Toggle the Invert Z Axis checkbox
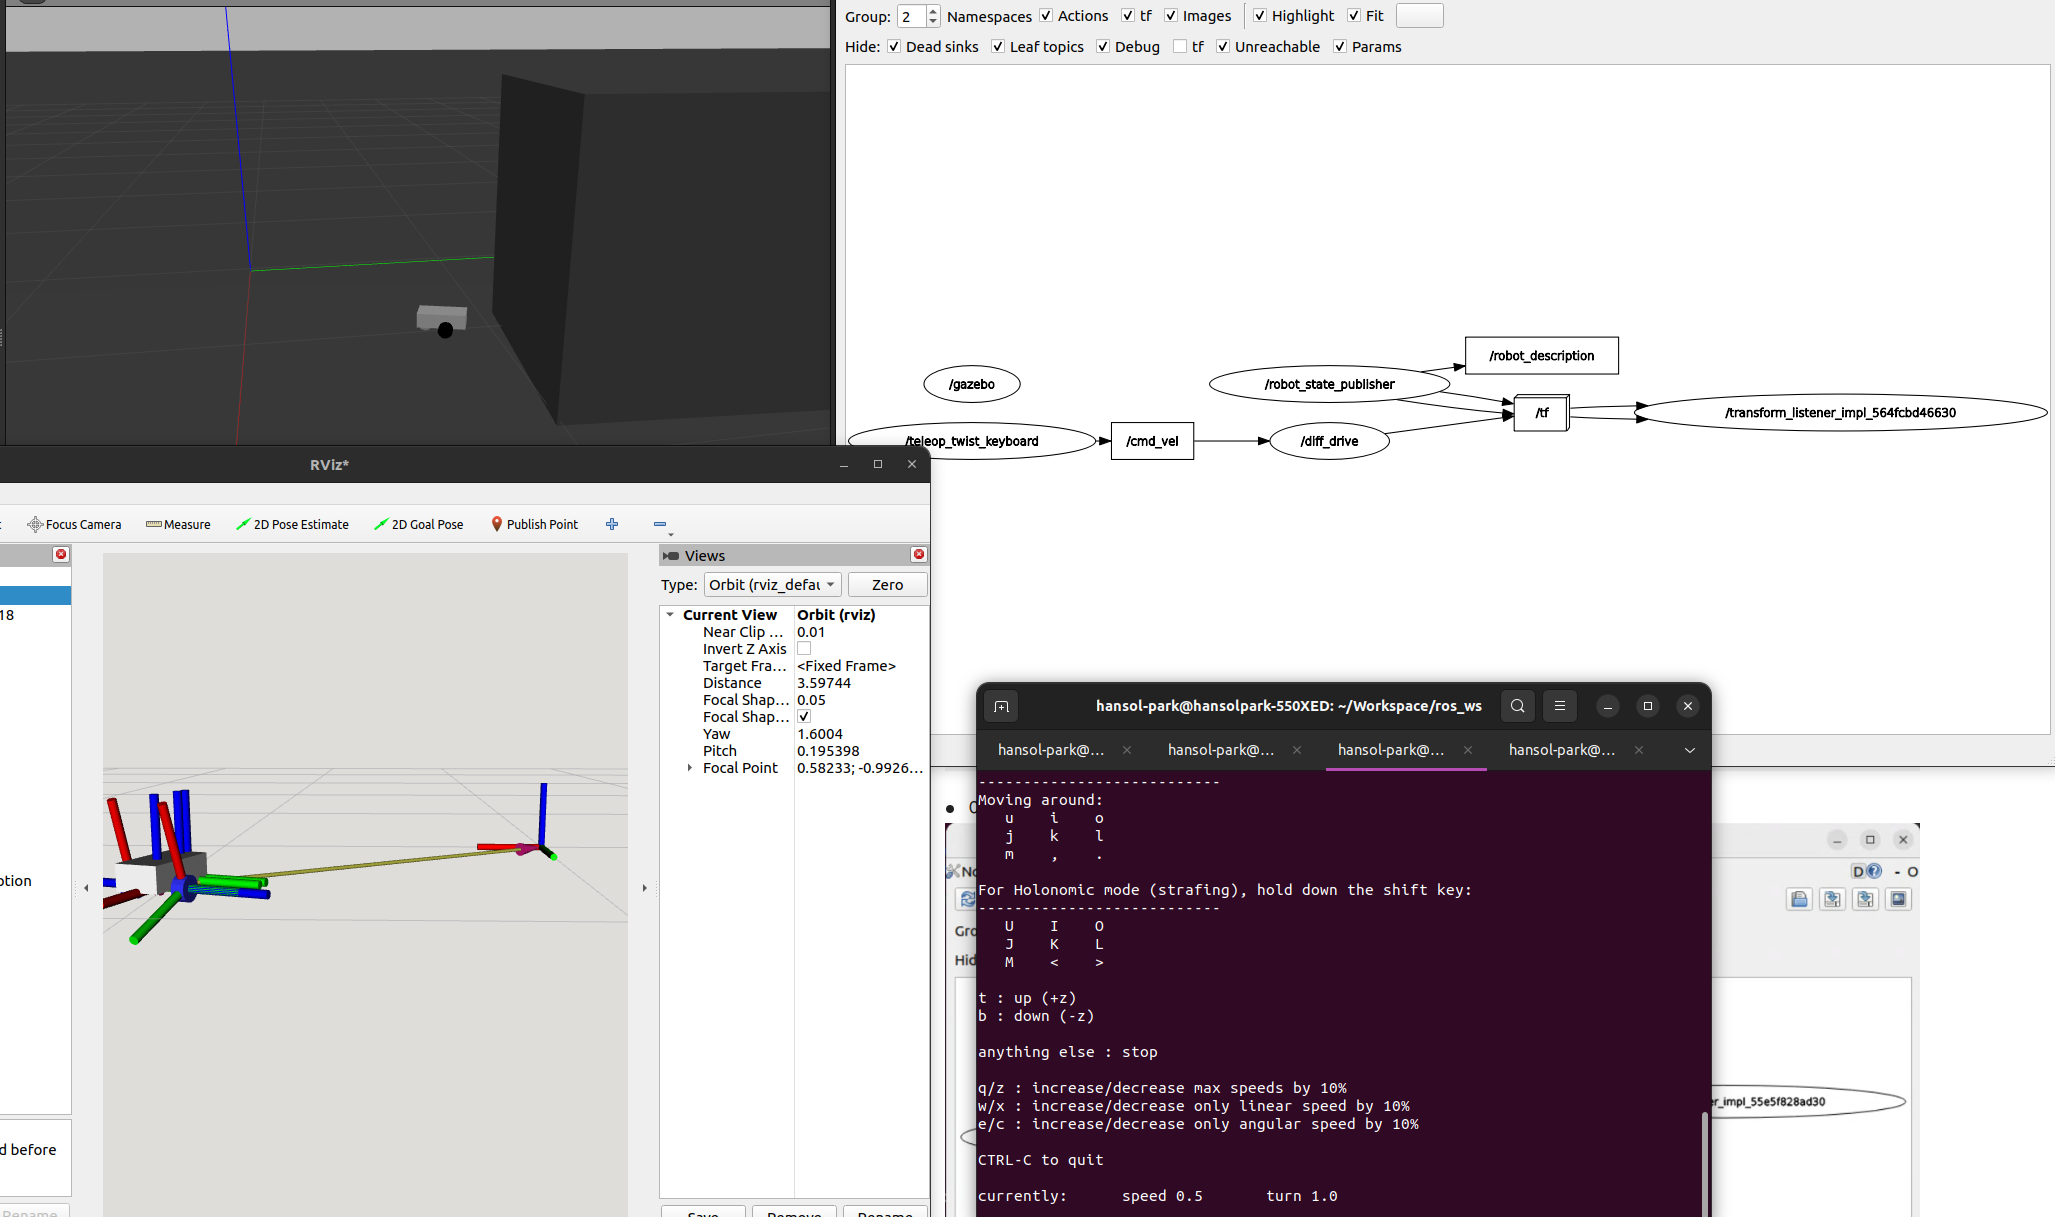The image size is (2055, 1217). point(804,649)
